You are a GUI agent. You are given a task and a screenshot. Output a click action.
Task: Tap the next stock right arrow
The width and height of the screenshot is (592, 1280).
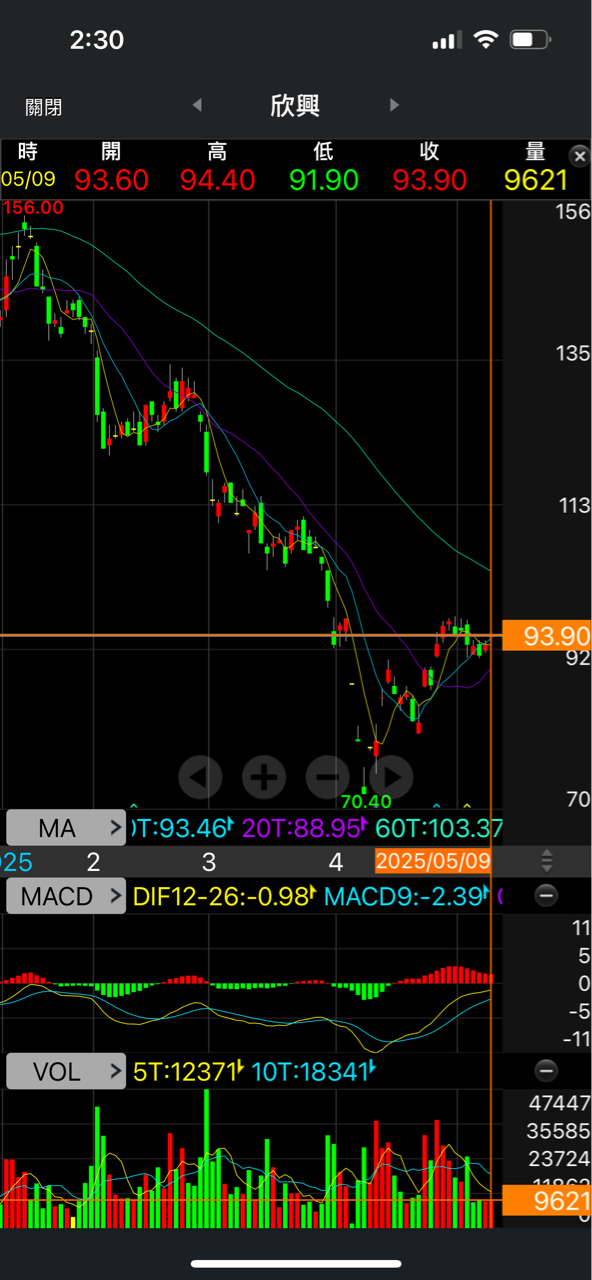pos(395,105)
